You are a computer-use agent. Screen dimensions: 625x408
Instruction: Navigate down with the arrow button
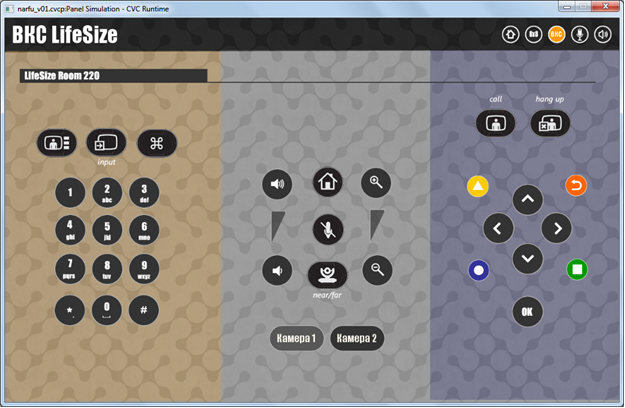pos(528,259)
